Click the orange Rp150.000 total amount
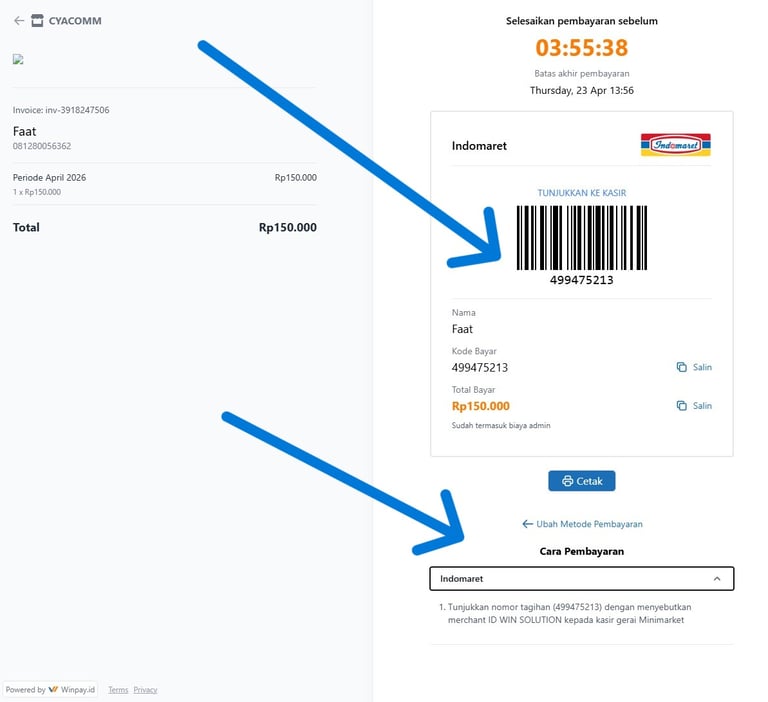 (480, 406)
